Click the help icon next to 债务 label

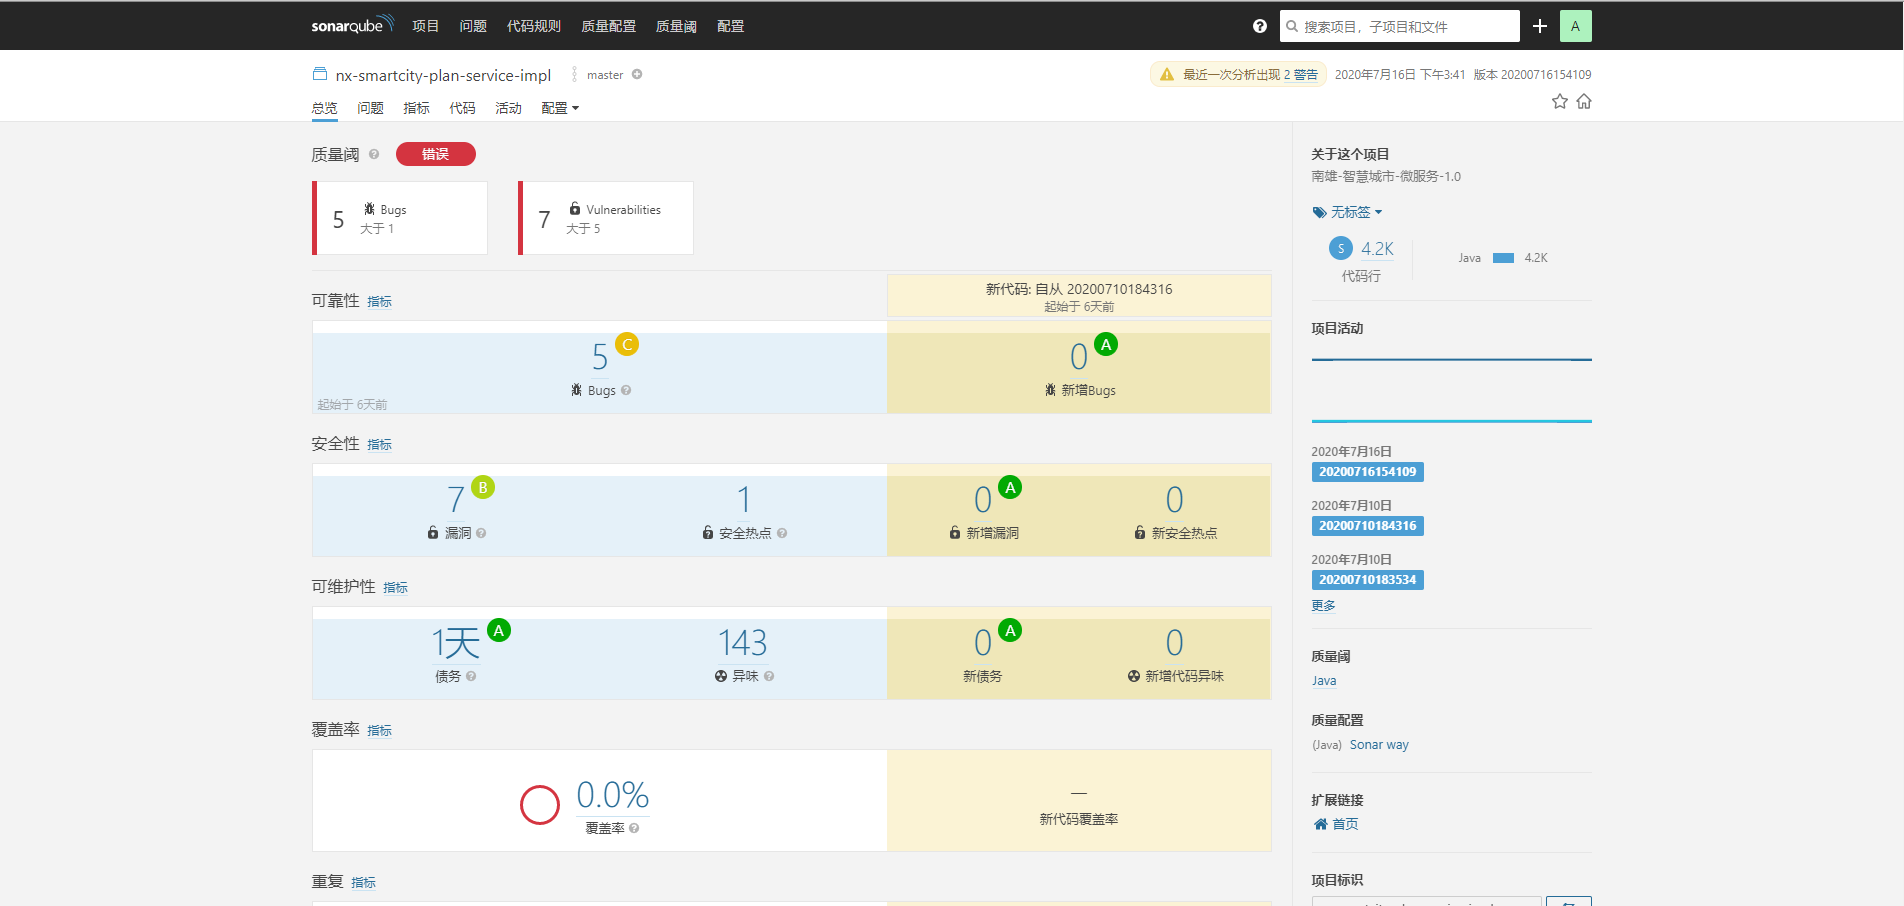[x=471, y=676]
